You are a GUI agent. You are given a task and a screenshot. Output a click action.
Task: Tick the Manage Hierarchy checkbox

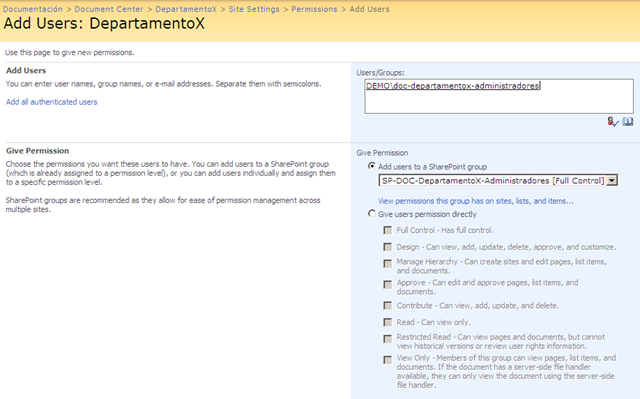click(x=387, y=264)
